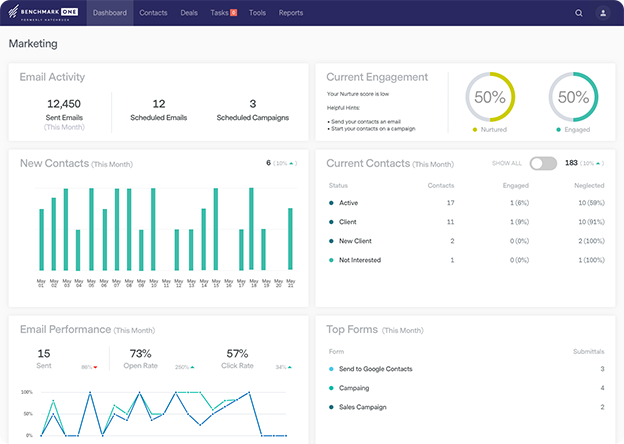This screenshot has width=624, height=444.
Task: Open the Dashboard tab
Action: (x=110, y=13)
